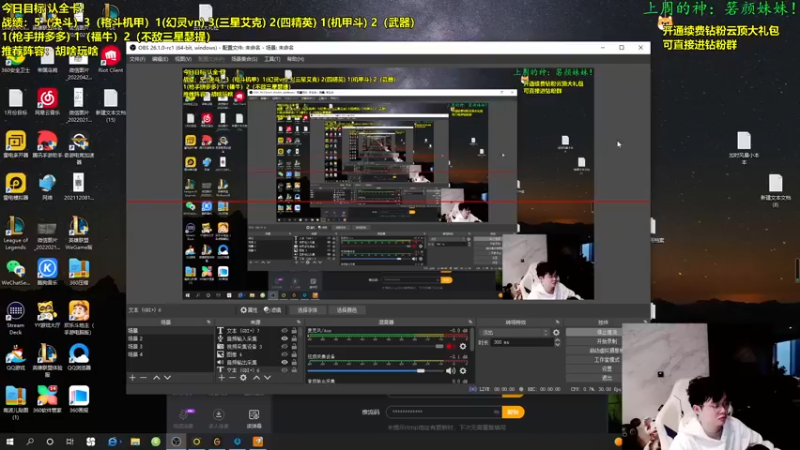Click the 选择颜色 select color button

[x=346, y=310]
